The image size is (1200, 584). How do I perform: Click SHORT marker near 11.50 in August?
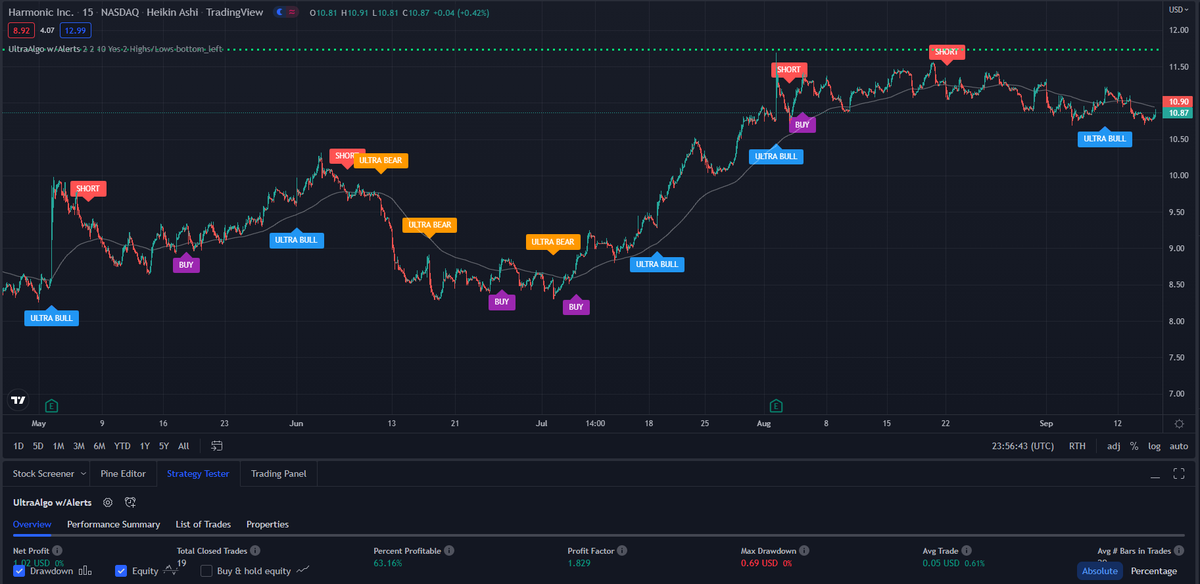pyautogui.click(x=788, y=70)
